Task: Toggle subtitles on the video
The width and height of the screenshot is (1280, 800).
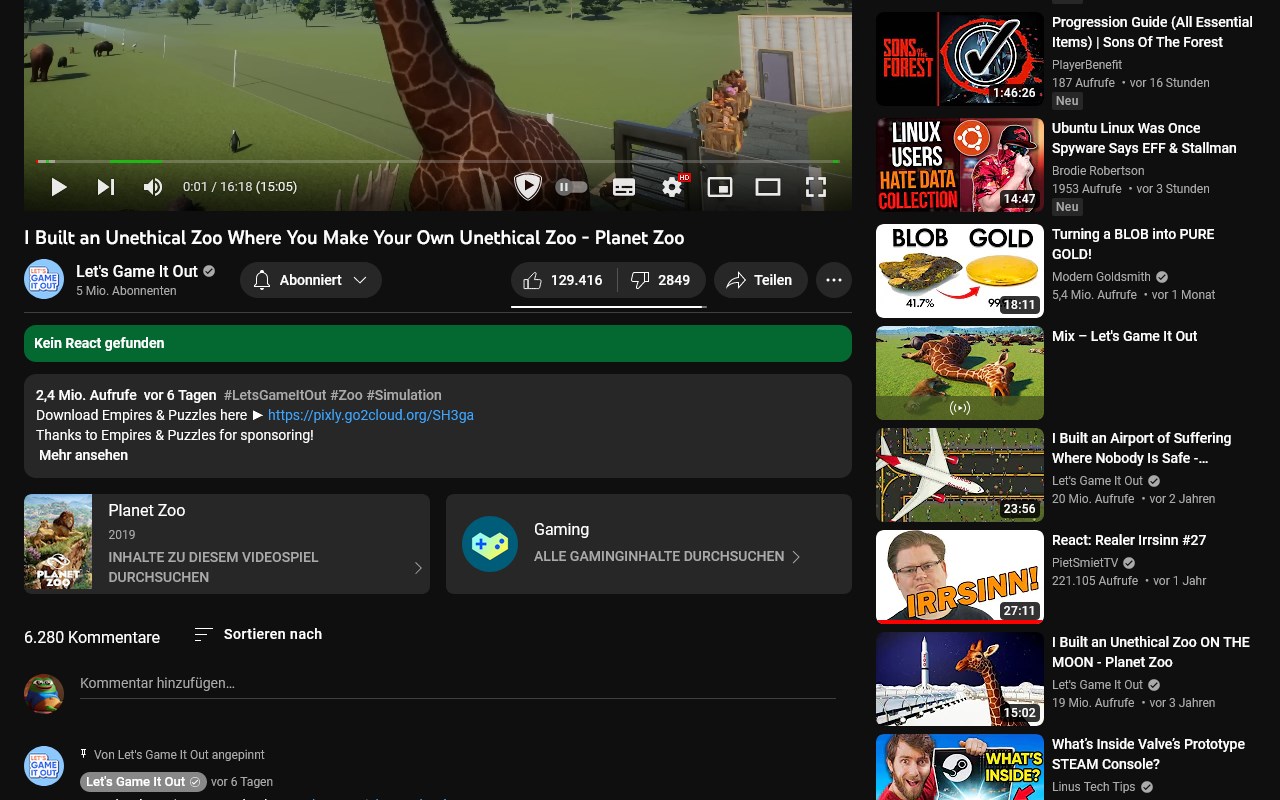Action: tap(624, 187)
